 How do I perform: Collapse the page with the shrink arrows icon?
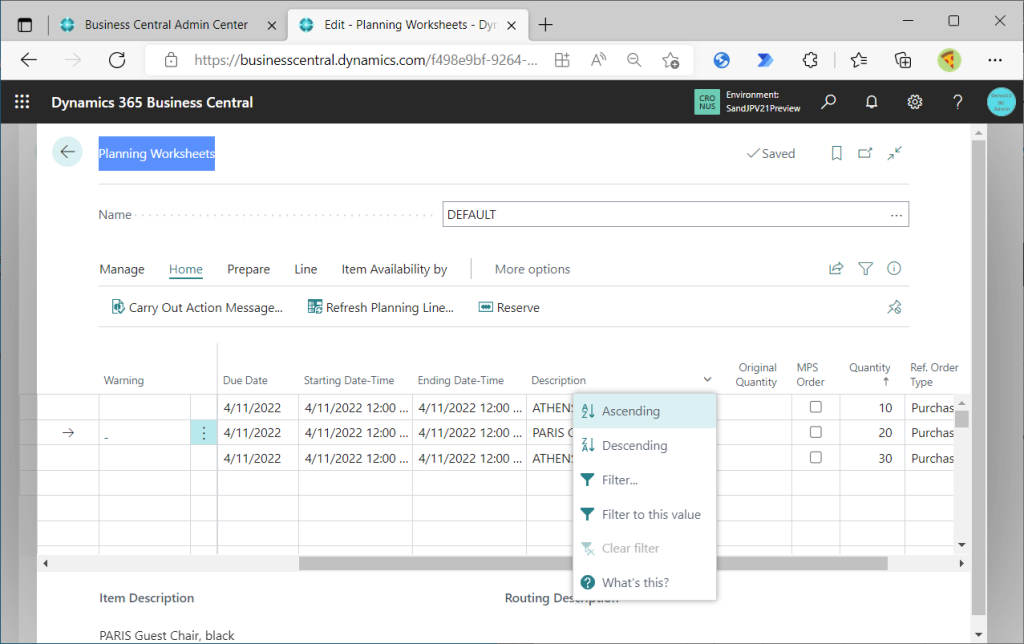tap(895, 153)
